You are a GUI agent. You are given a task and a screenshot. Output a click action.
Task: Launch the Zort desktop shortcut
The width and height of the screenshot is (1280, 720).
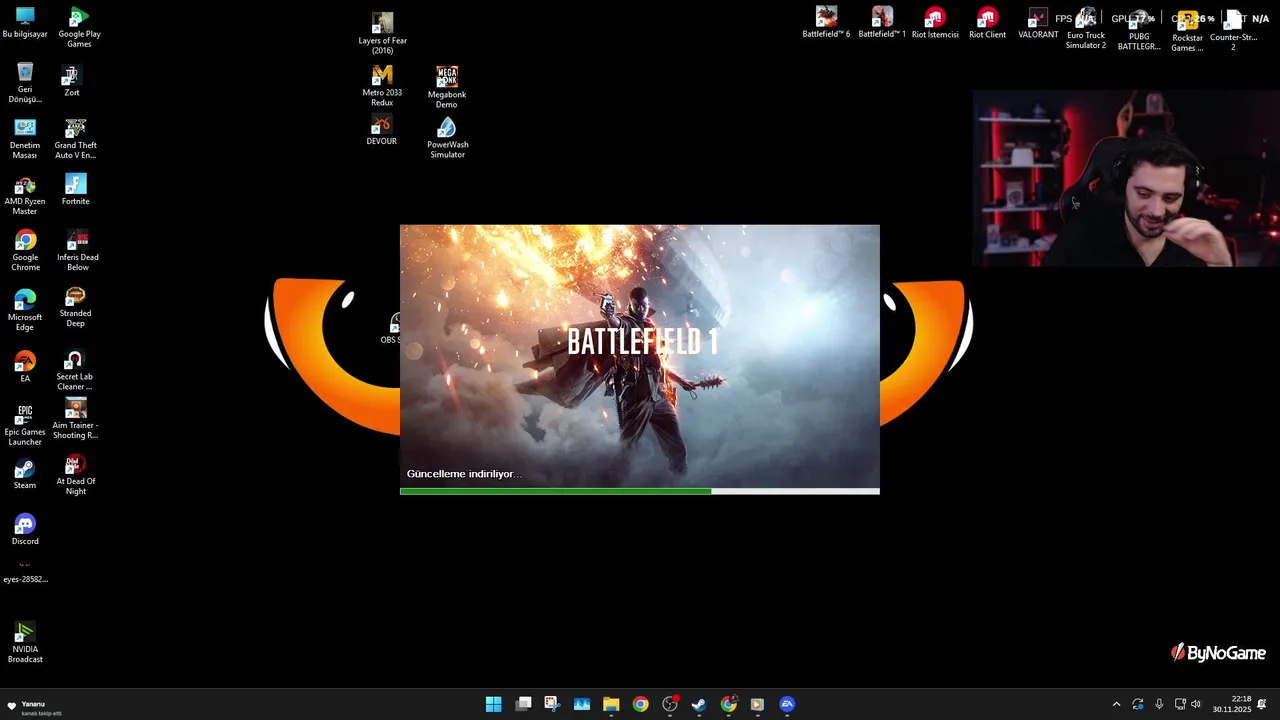[71, 80]
